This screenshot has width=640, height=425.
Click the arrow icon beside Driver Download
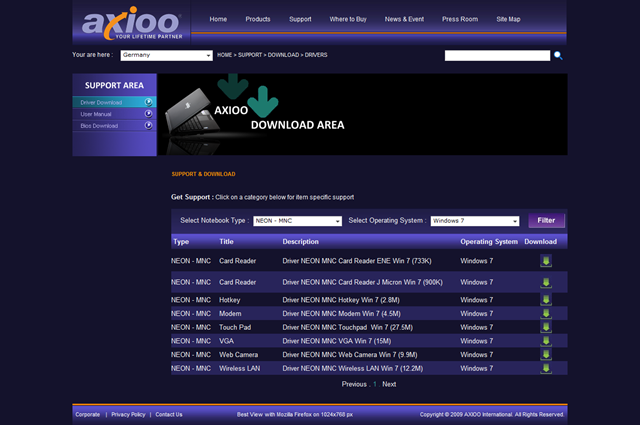tap(149, 102)
